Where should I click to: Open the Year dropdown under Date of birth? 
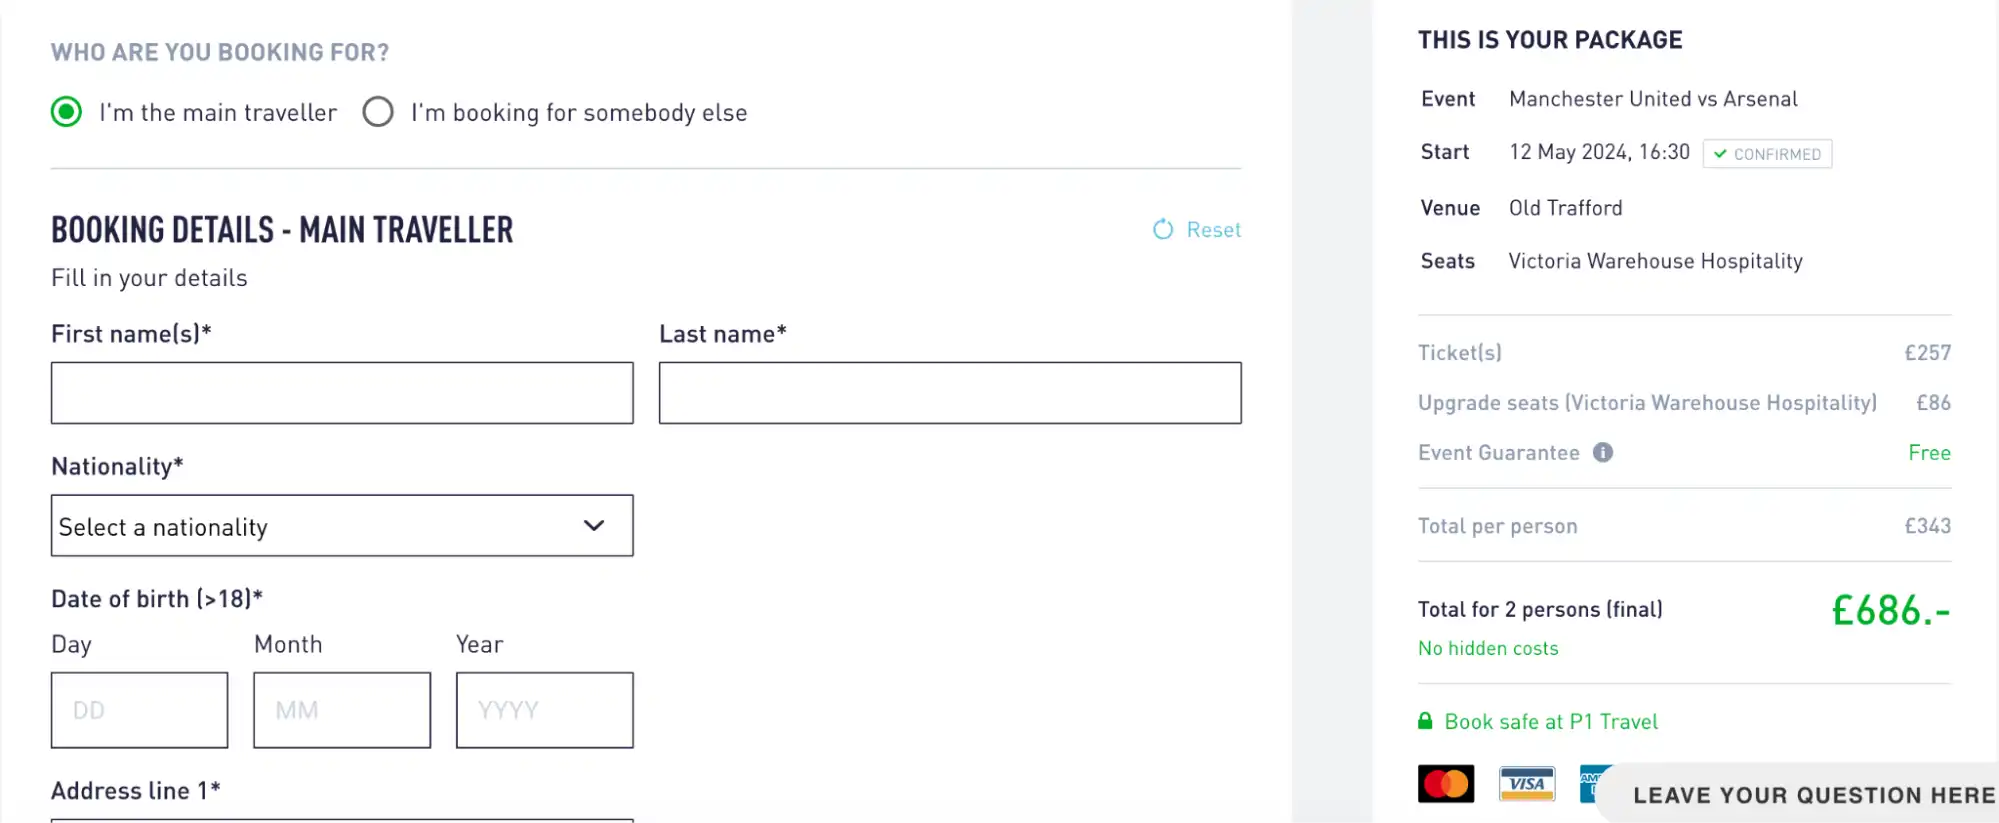(544, 709)
